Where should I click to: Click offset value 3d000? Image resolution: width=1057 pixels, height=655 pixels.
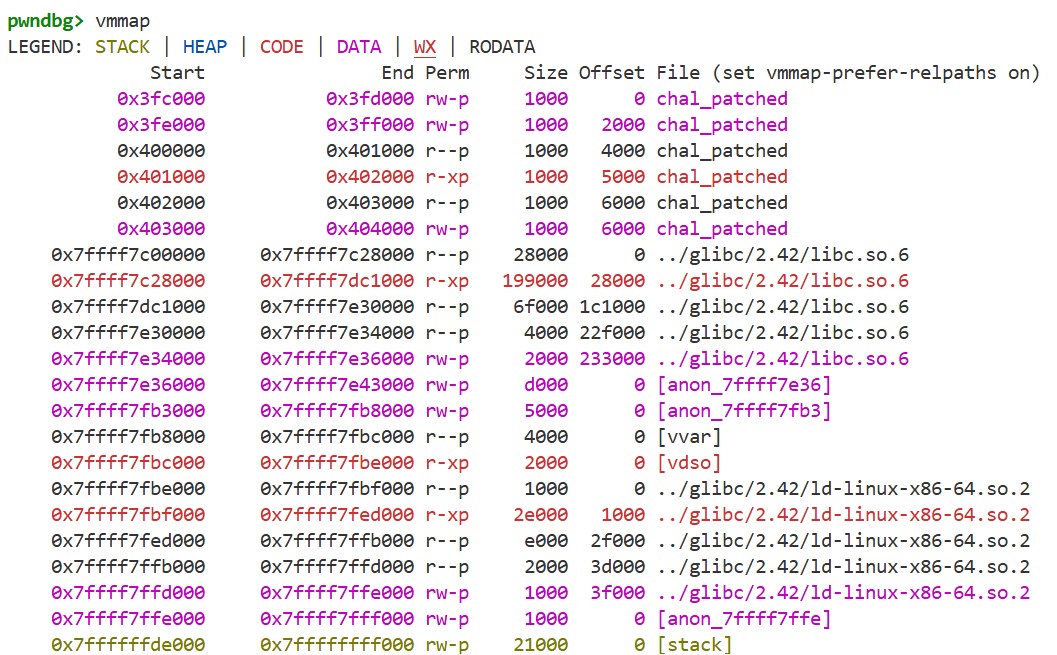tap(617, 567)
